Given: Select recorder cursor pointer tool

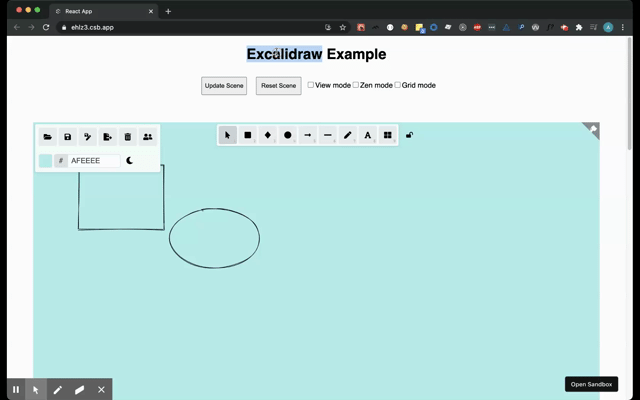Looking at the screenshot, I should [36, 389].
